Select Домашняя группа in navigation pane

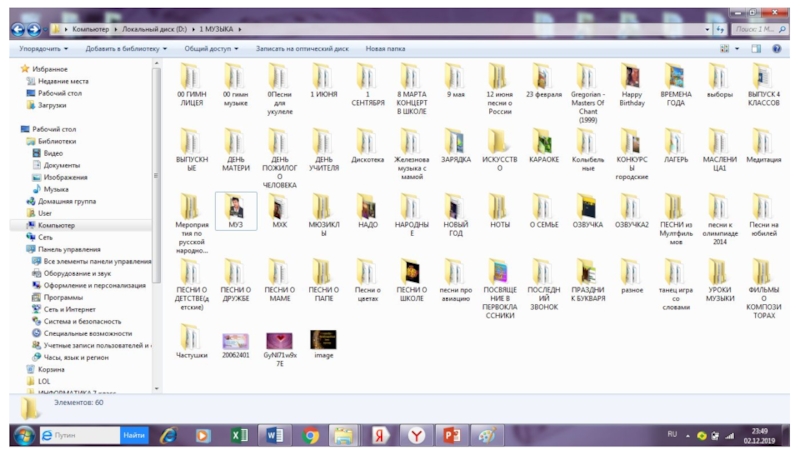[61, 202]
